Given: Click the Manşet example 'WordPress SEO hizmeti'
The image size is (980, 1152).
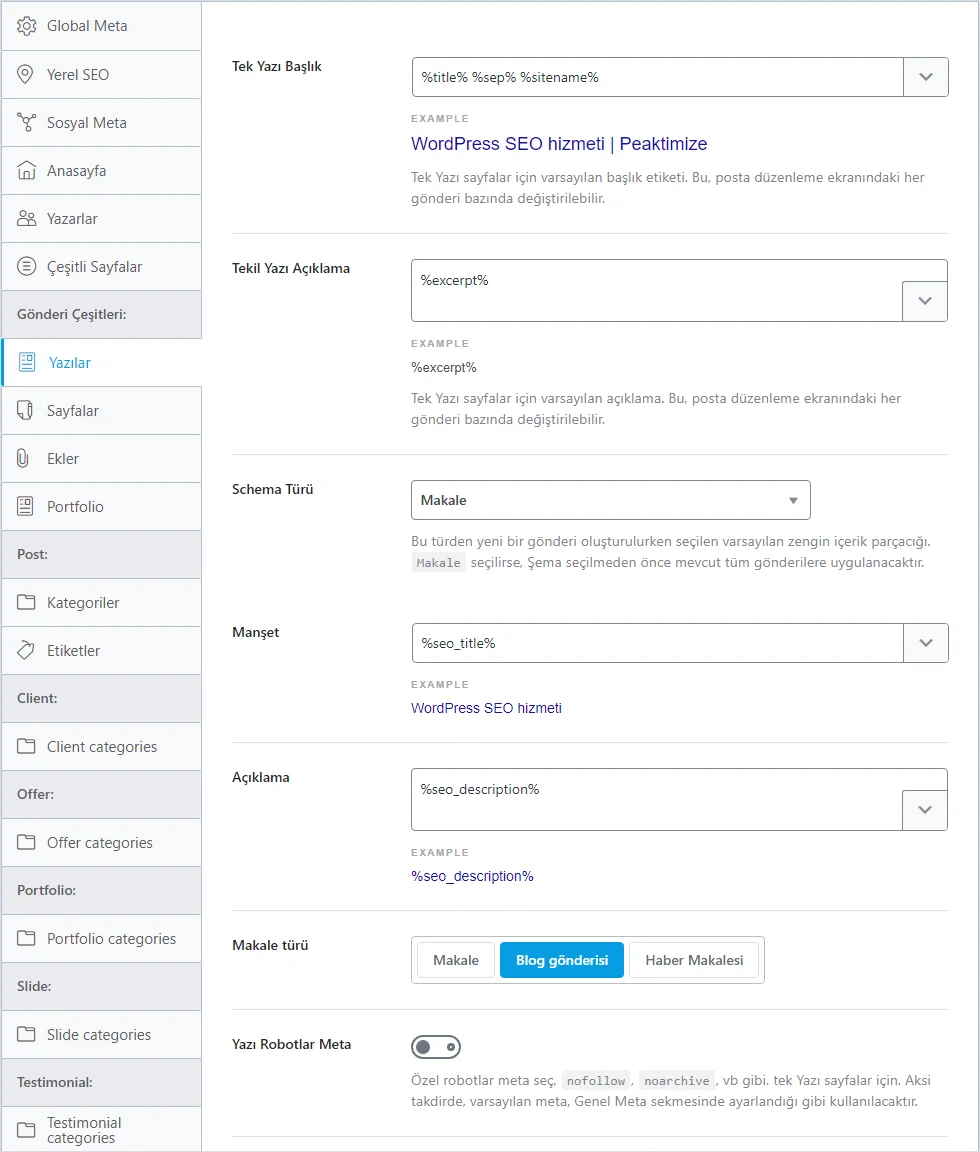Looking at the screenshot, I should pyautogui.click(x=486, y=708).
